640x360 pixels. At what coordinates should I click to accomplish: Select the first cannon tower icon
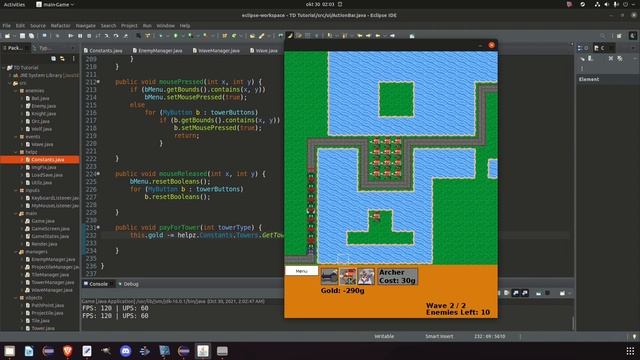click(x=329, y=277)
